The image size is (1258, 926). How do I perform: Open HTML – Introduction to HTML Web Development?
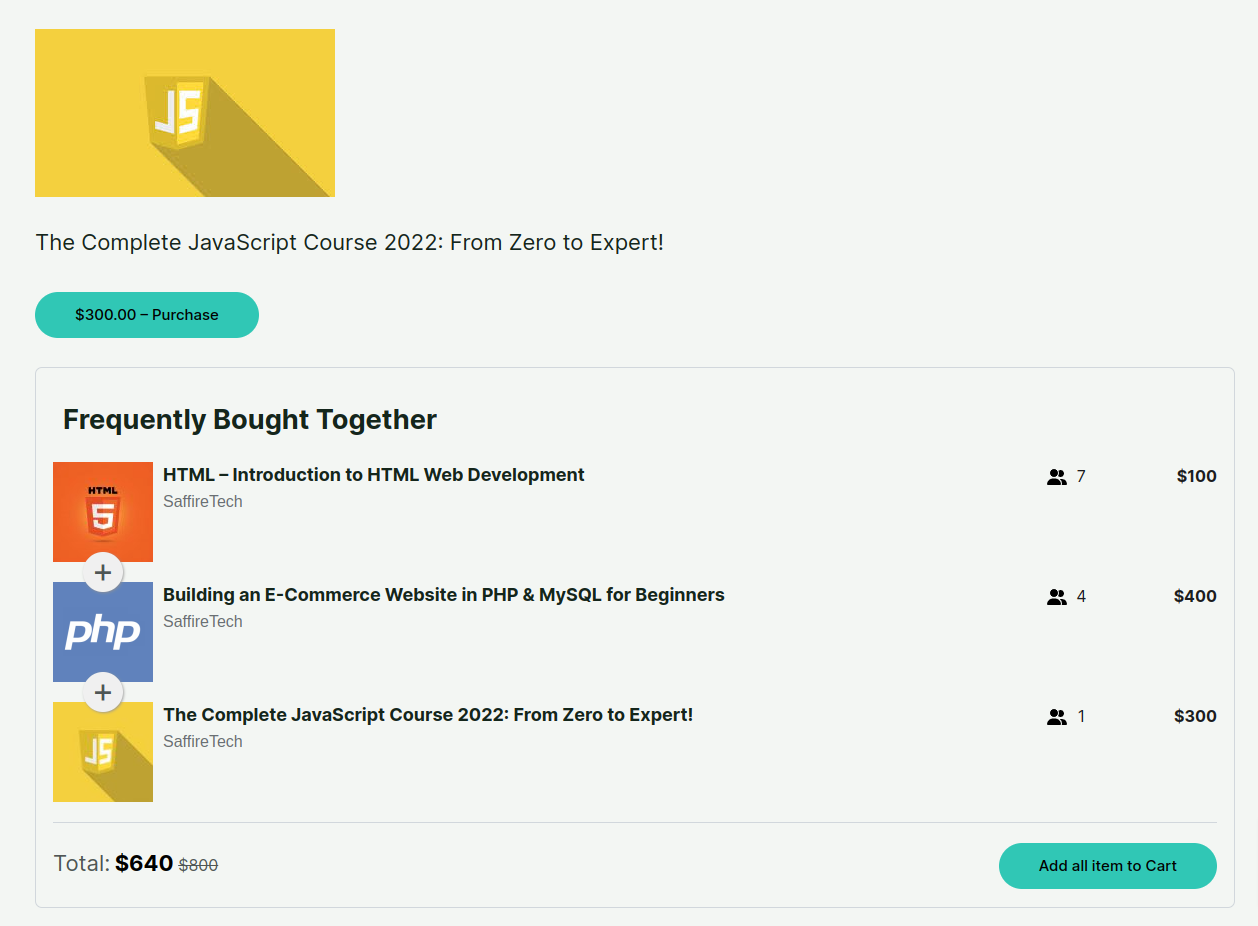point(374,475)
